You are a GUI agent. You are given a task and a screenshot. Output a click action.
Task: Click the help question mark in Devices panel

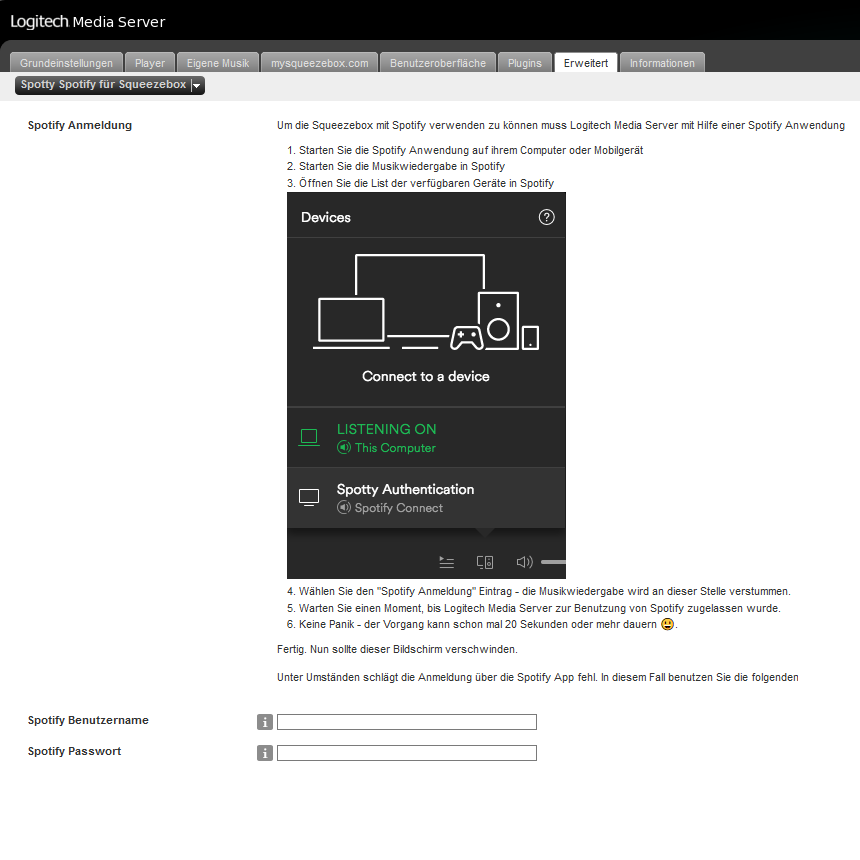tap(546, 217)
